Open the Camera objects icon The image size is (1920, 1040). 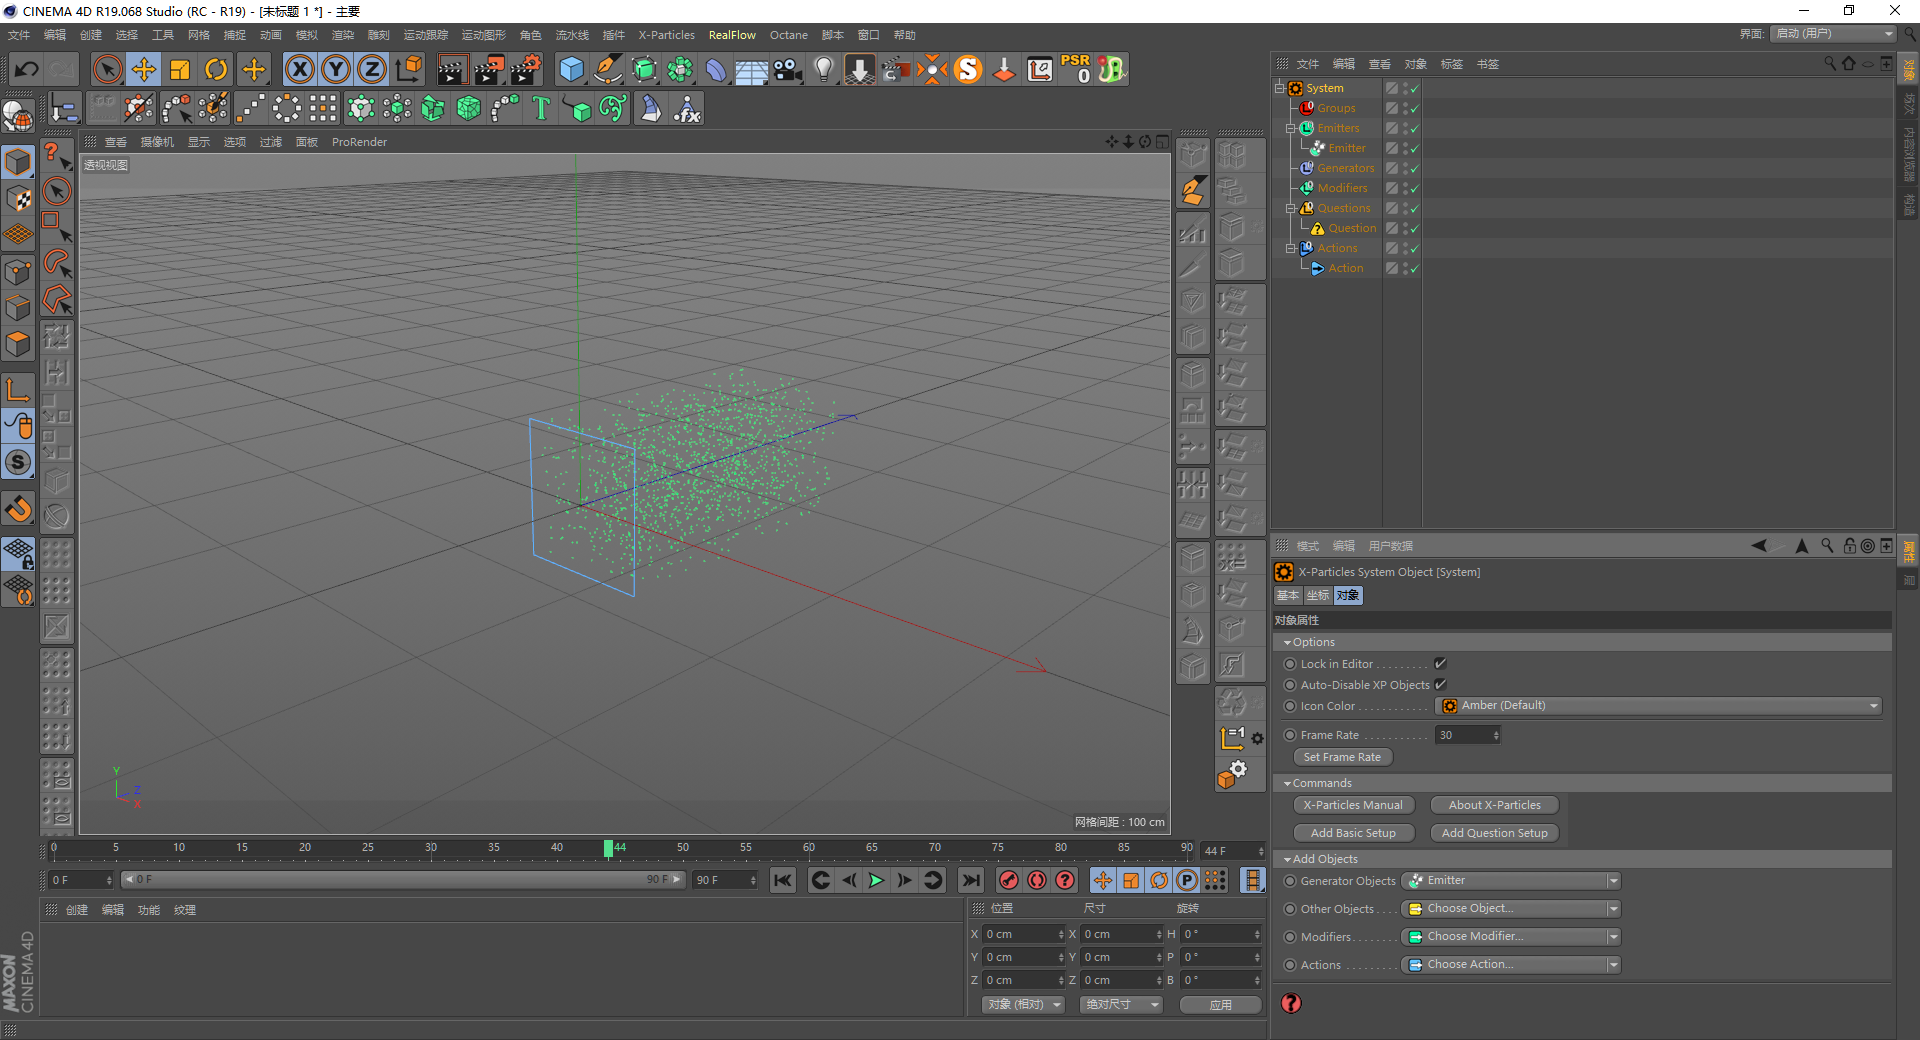788,69
